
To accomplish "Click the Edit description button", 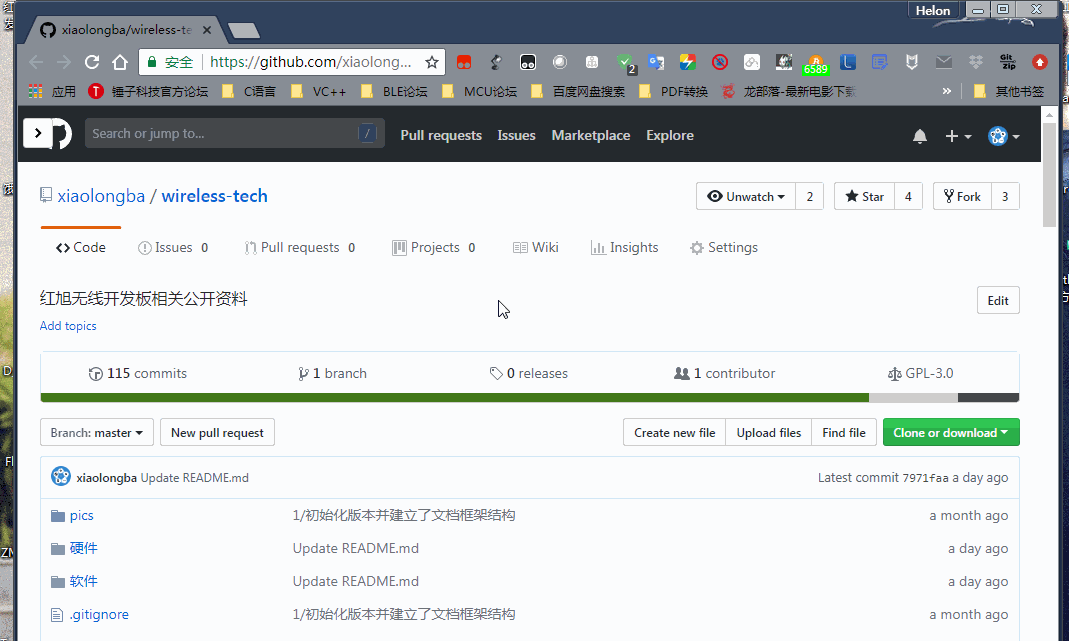I will point(998,300).
